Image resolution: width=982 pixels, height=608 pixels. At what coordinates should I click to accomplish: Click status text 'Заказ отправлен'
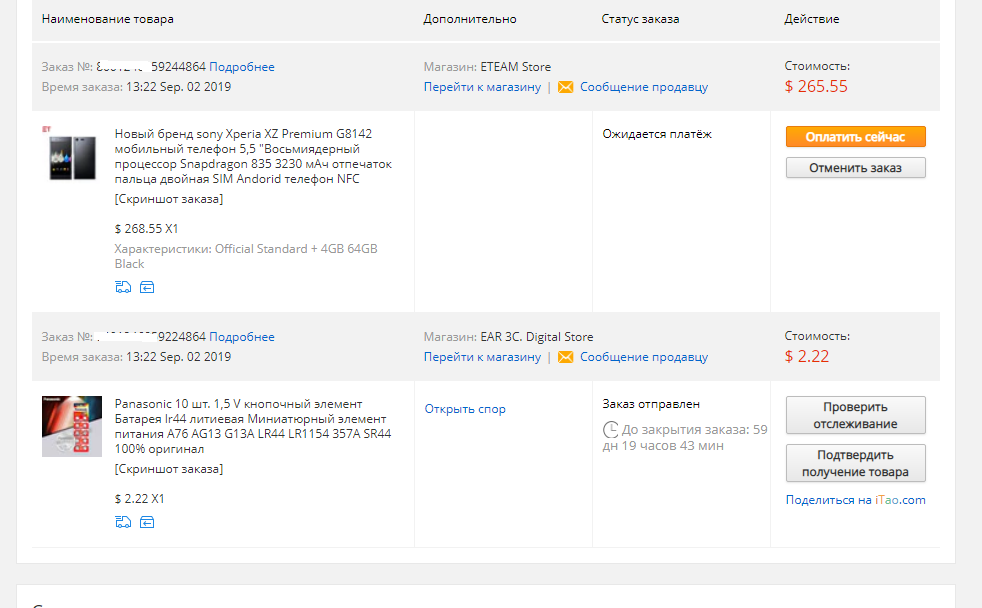point(651,404)
